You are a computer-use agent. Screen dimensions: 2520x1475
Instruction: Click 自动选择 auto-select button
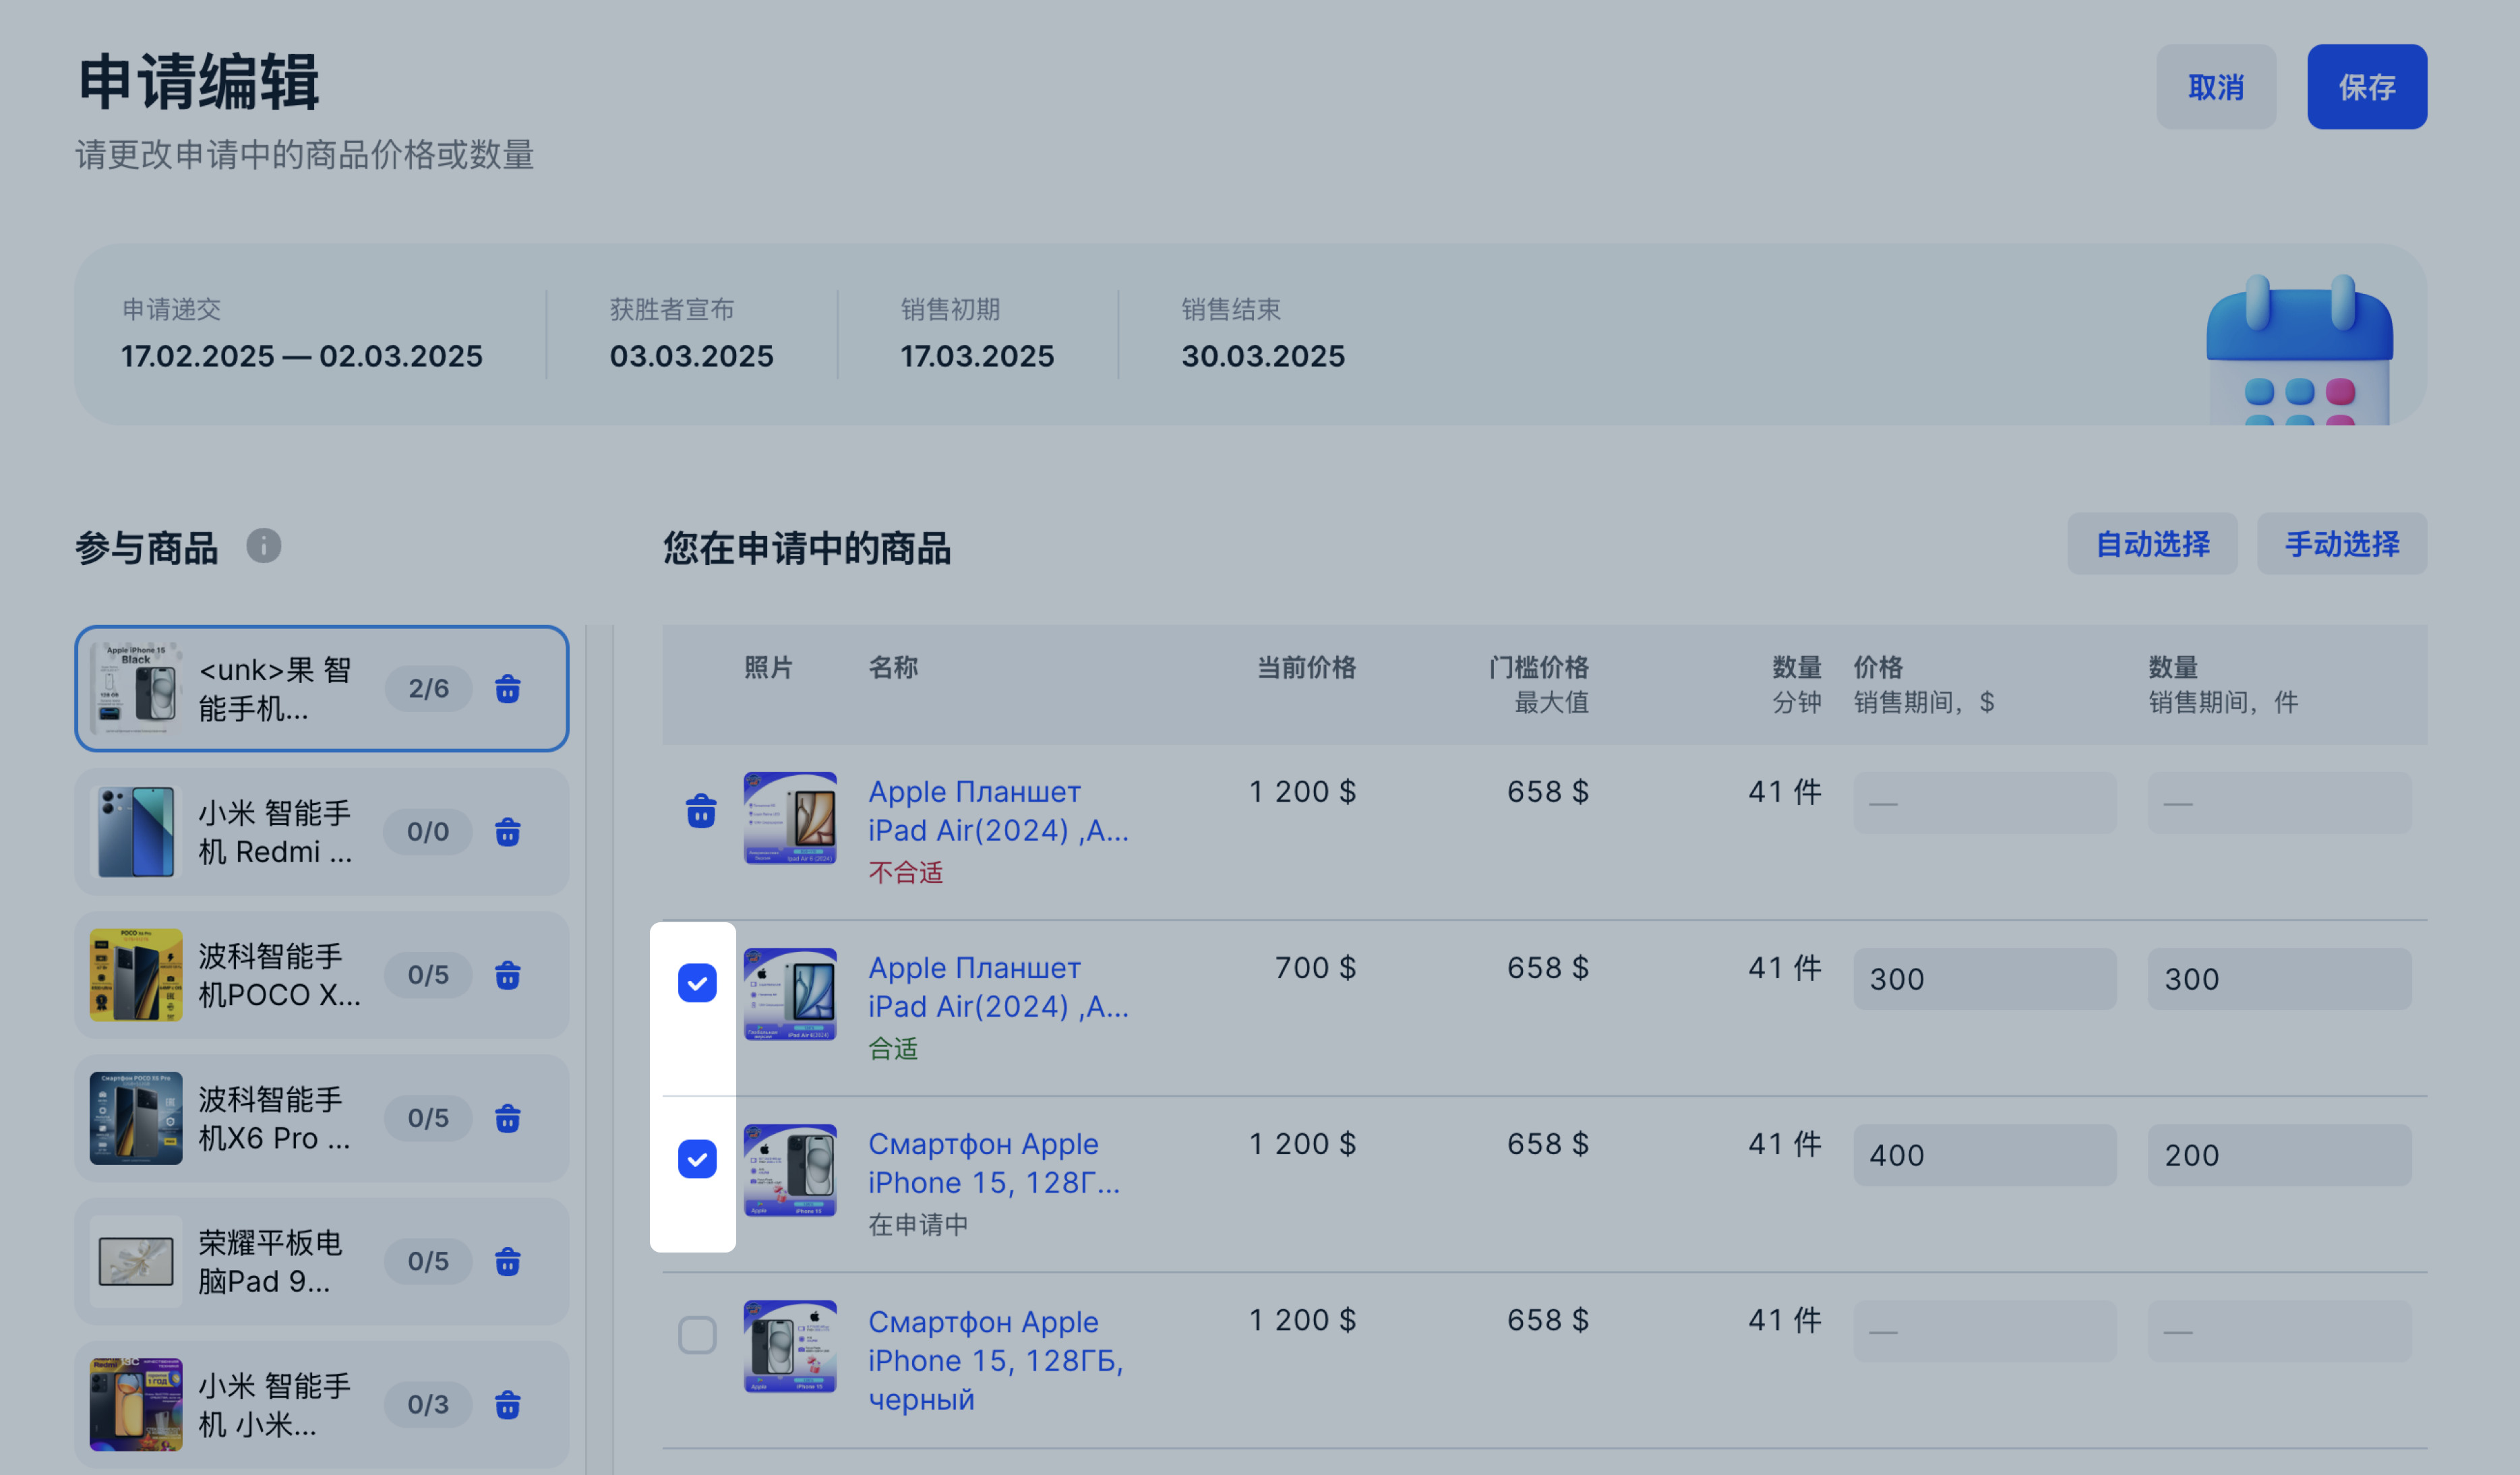(x=2152, y=544)
